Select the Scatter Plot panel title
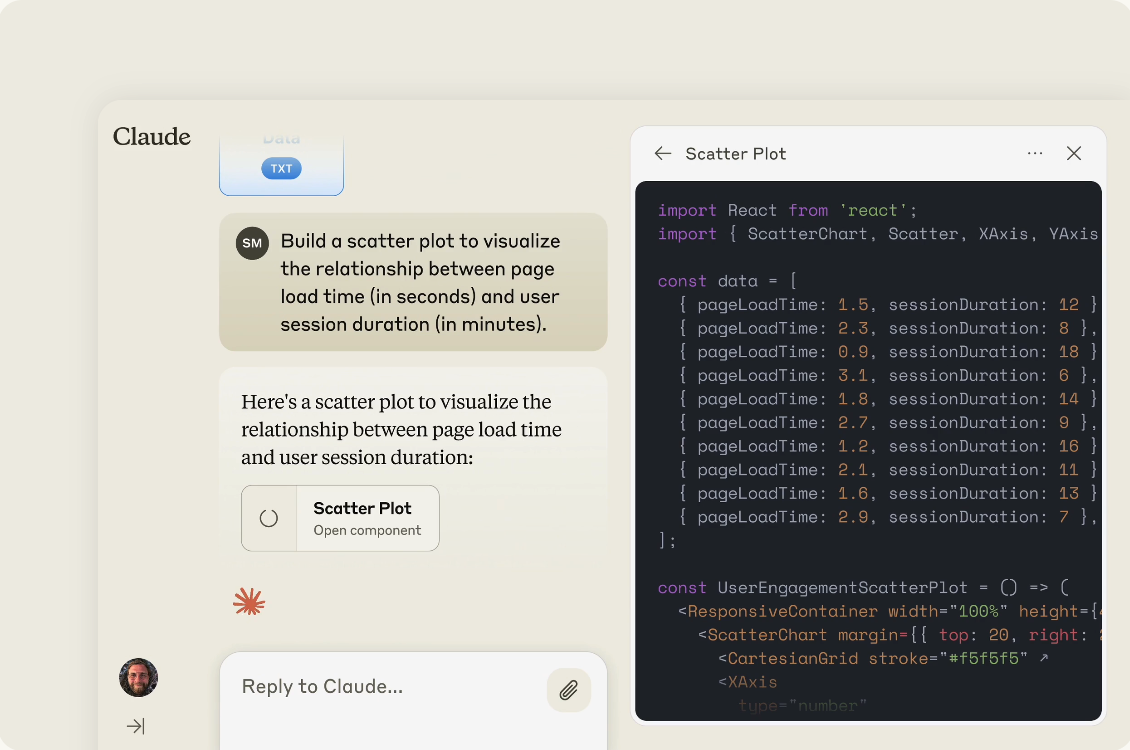 click(736, 154)
